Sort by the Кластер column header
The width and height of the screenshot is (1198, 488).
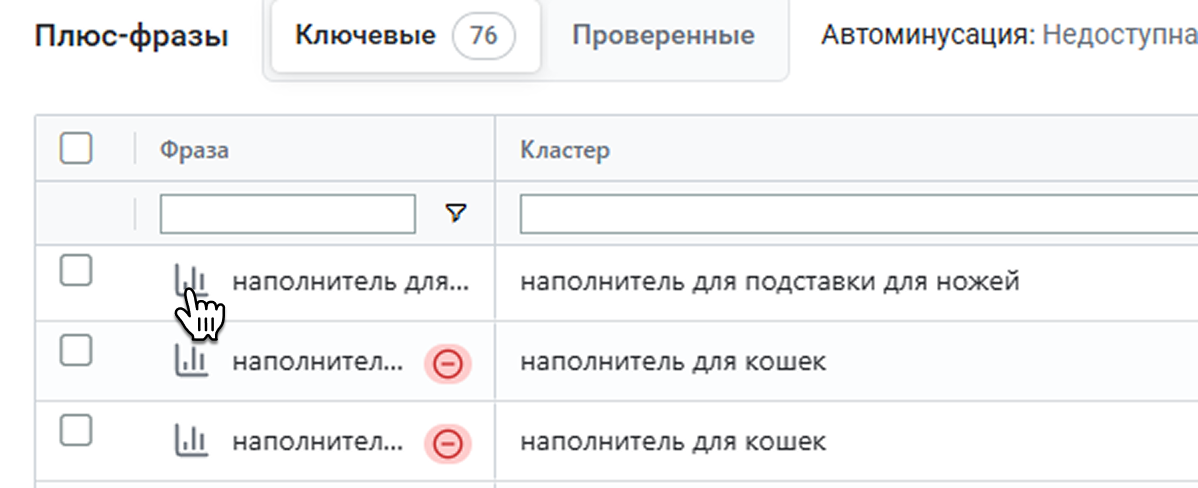[x=565, y=150]
